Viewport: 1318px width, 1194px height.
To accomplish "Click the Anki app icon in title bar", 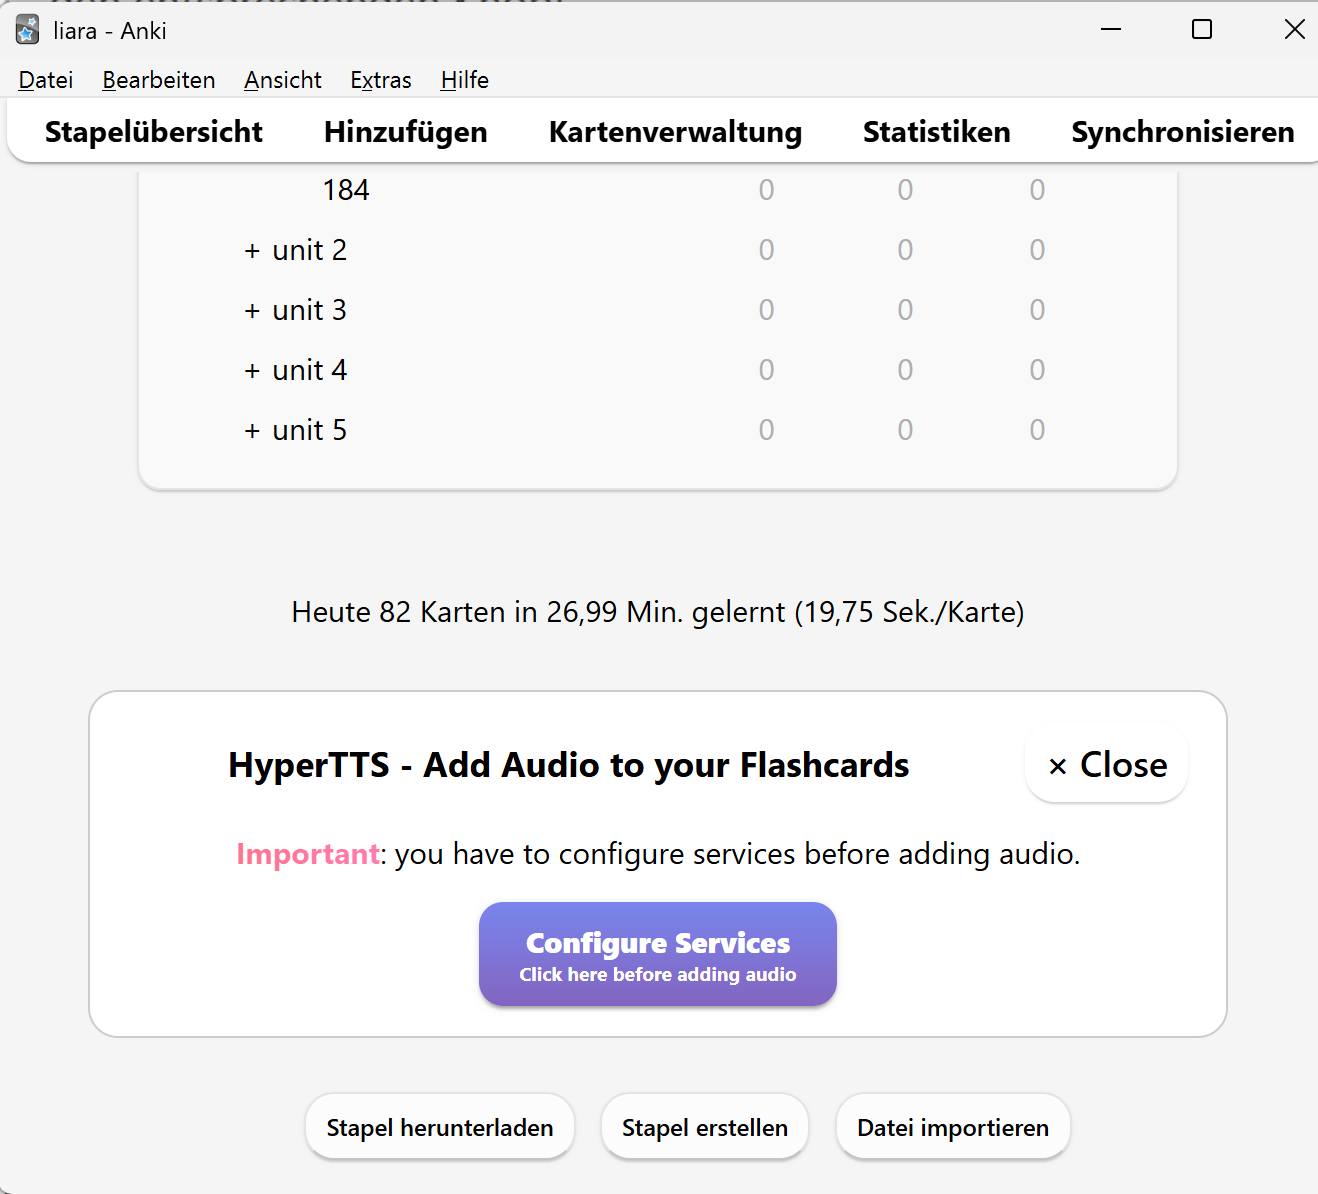I will [27, 30].
